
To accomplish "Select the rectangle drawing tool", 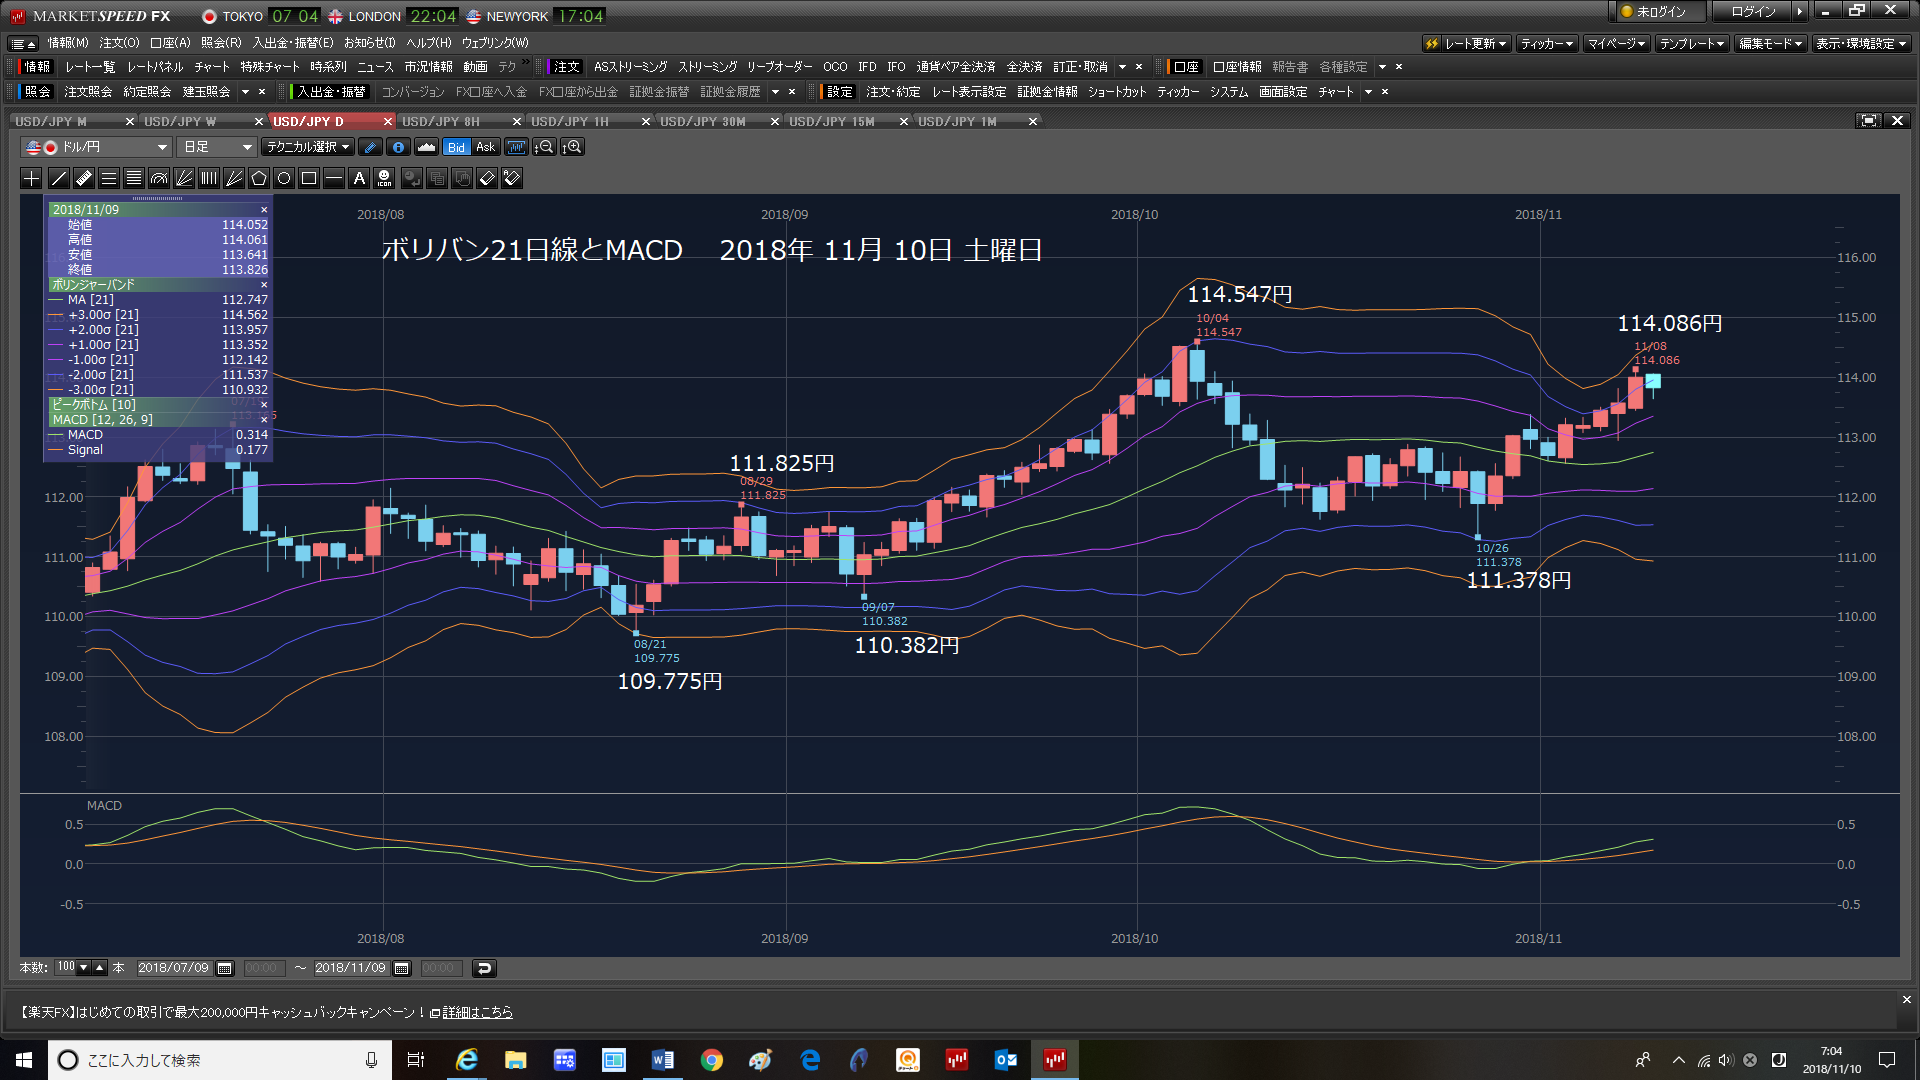I will (x=309, y=178).
